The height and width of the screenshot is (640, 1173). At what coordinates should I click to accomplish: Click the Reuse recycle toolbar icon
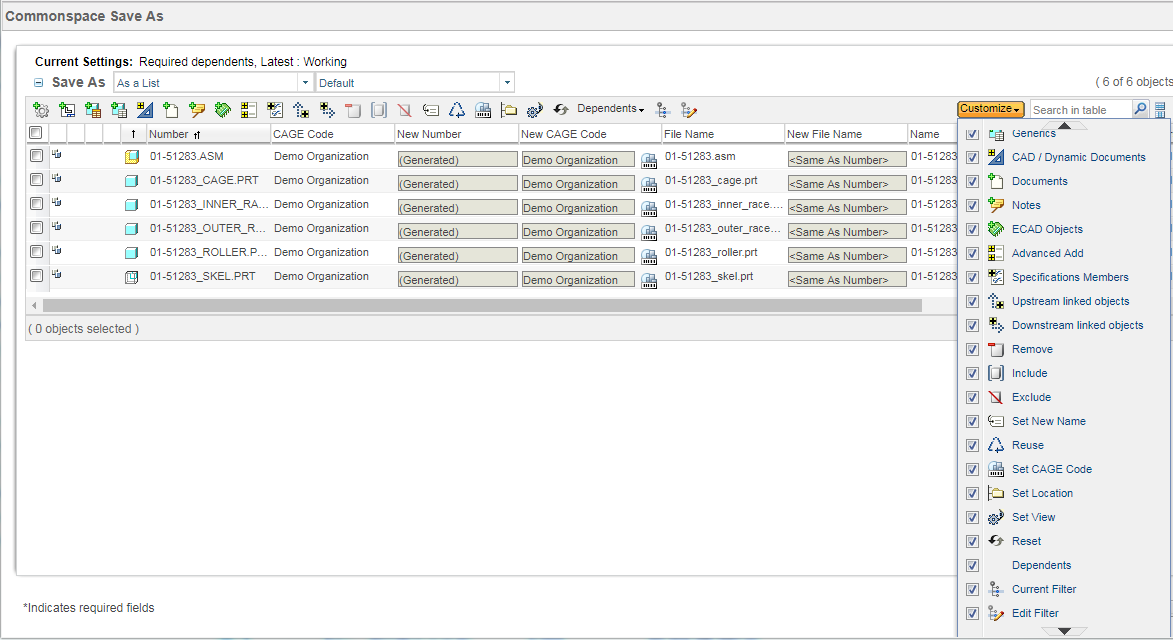pos(456,110)
